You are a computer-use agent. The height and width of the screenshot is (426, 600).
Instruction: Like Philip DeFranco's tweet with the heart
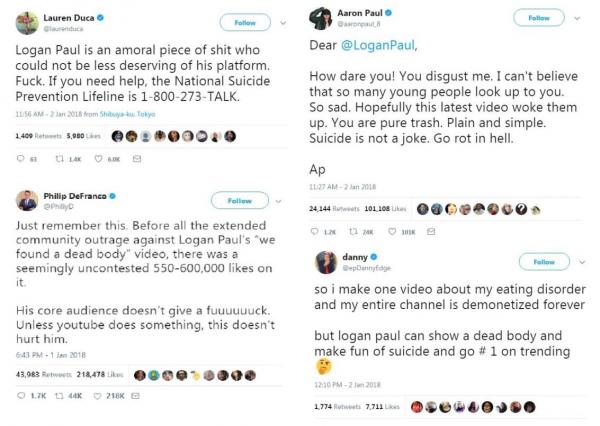tap(98, 395)
